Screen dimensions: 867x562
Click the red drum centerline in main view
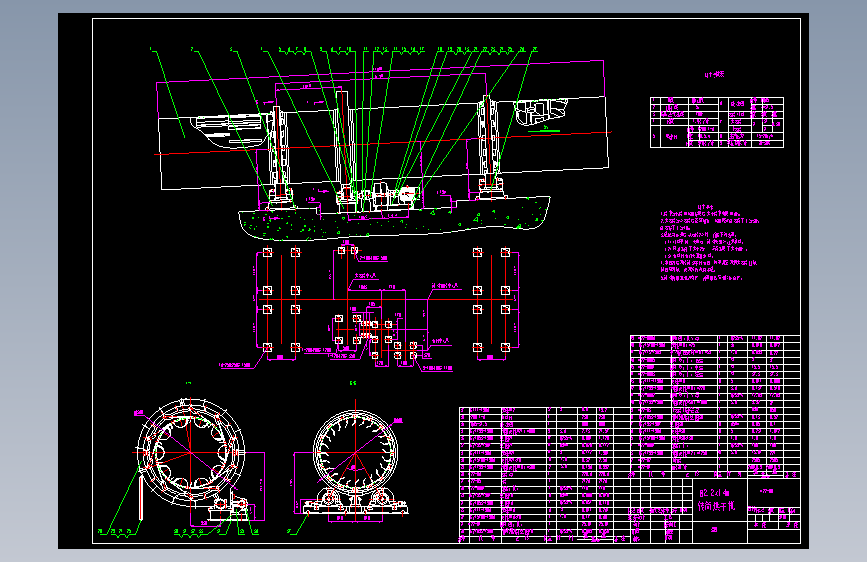point(383,143)
